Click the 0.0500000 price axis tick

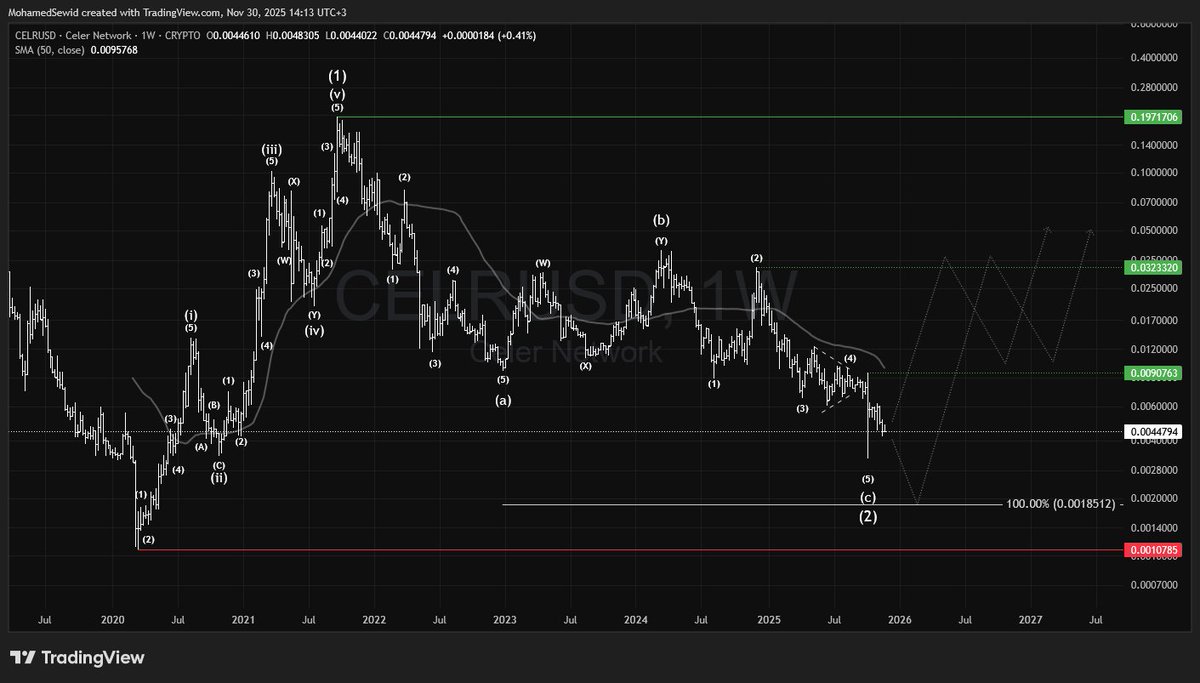(x=1156, y=231)
